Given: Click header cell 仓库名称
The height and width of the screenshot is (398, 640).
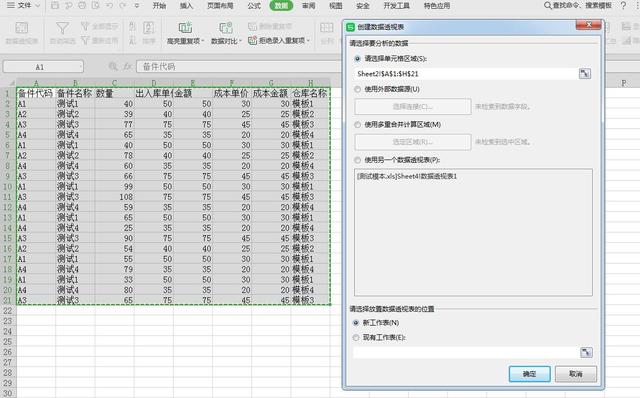Looking at the screenshot, I should 310,93.
